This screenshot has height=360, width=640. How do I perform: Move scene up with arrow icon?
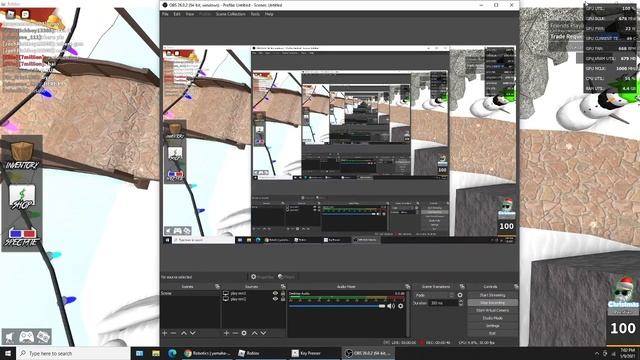tap(184, 333)
